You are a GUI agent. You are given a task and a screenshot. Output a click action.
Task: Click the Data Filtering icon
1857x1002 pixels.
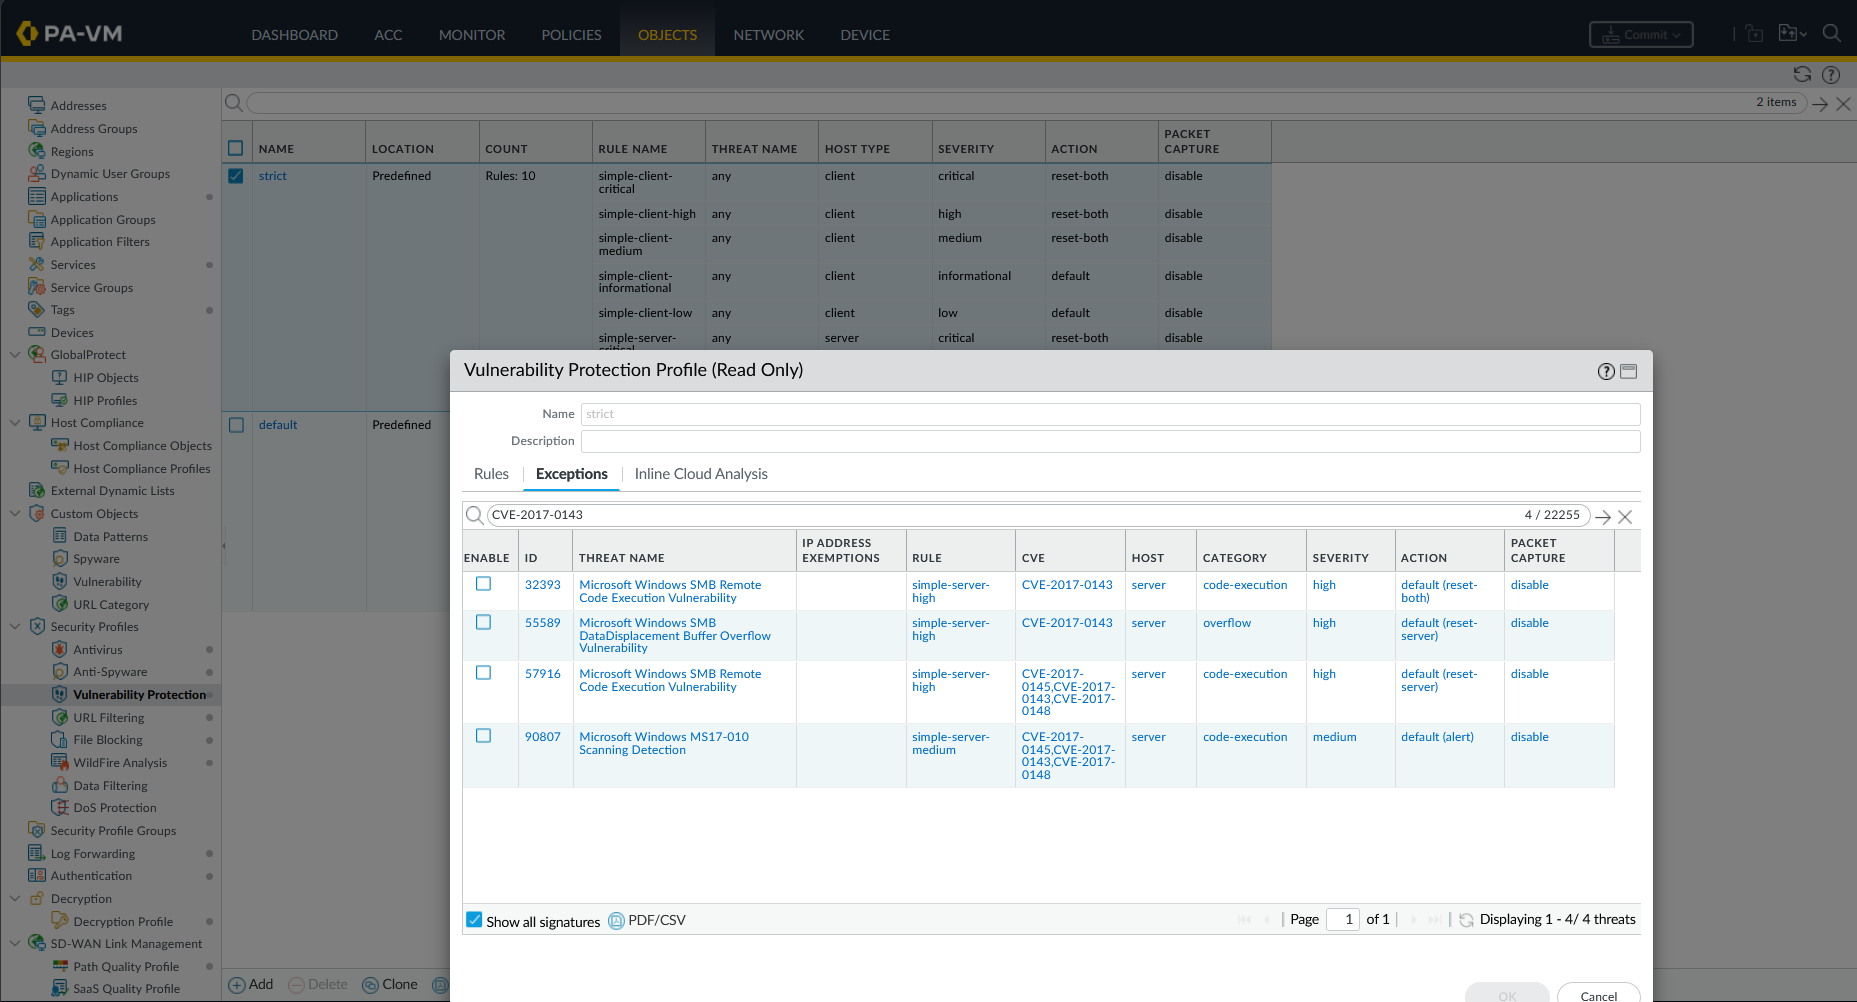(x=60, y=785)
